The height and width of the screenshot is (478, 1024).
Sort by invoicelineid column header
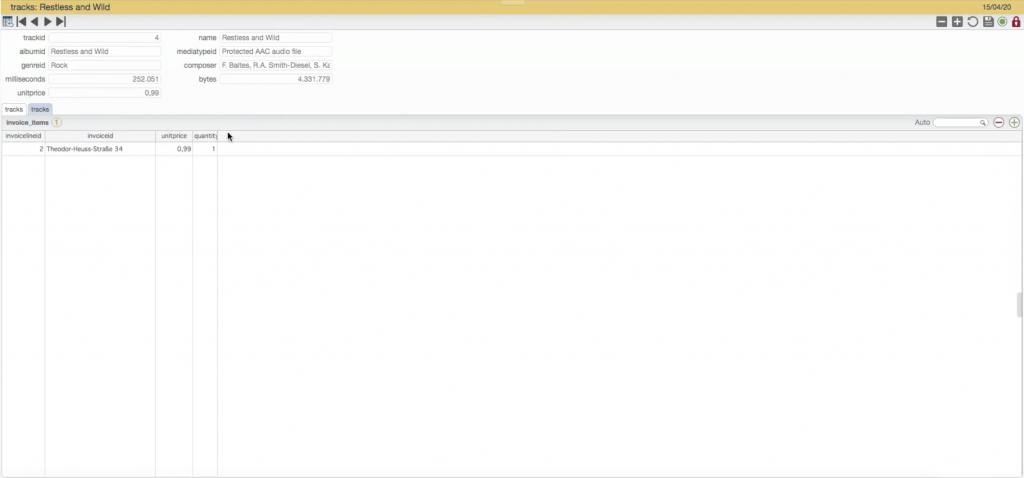point(24,136)
